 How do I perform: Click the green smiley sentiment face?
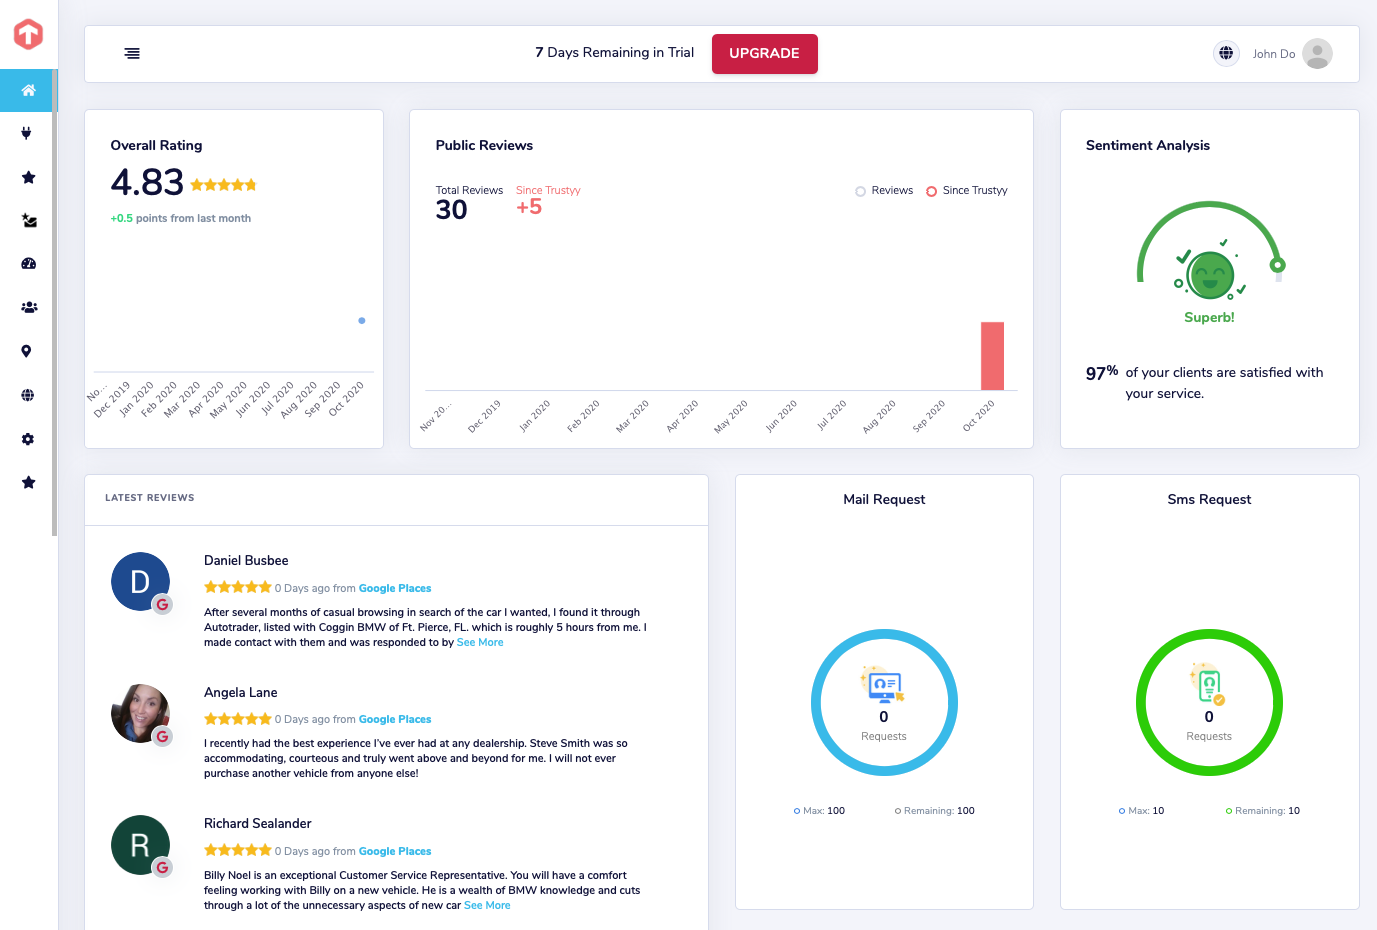1210,275
